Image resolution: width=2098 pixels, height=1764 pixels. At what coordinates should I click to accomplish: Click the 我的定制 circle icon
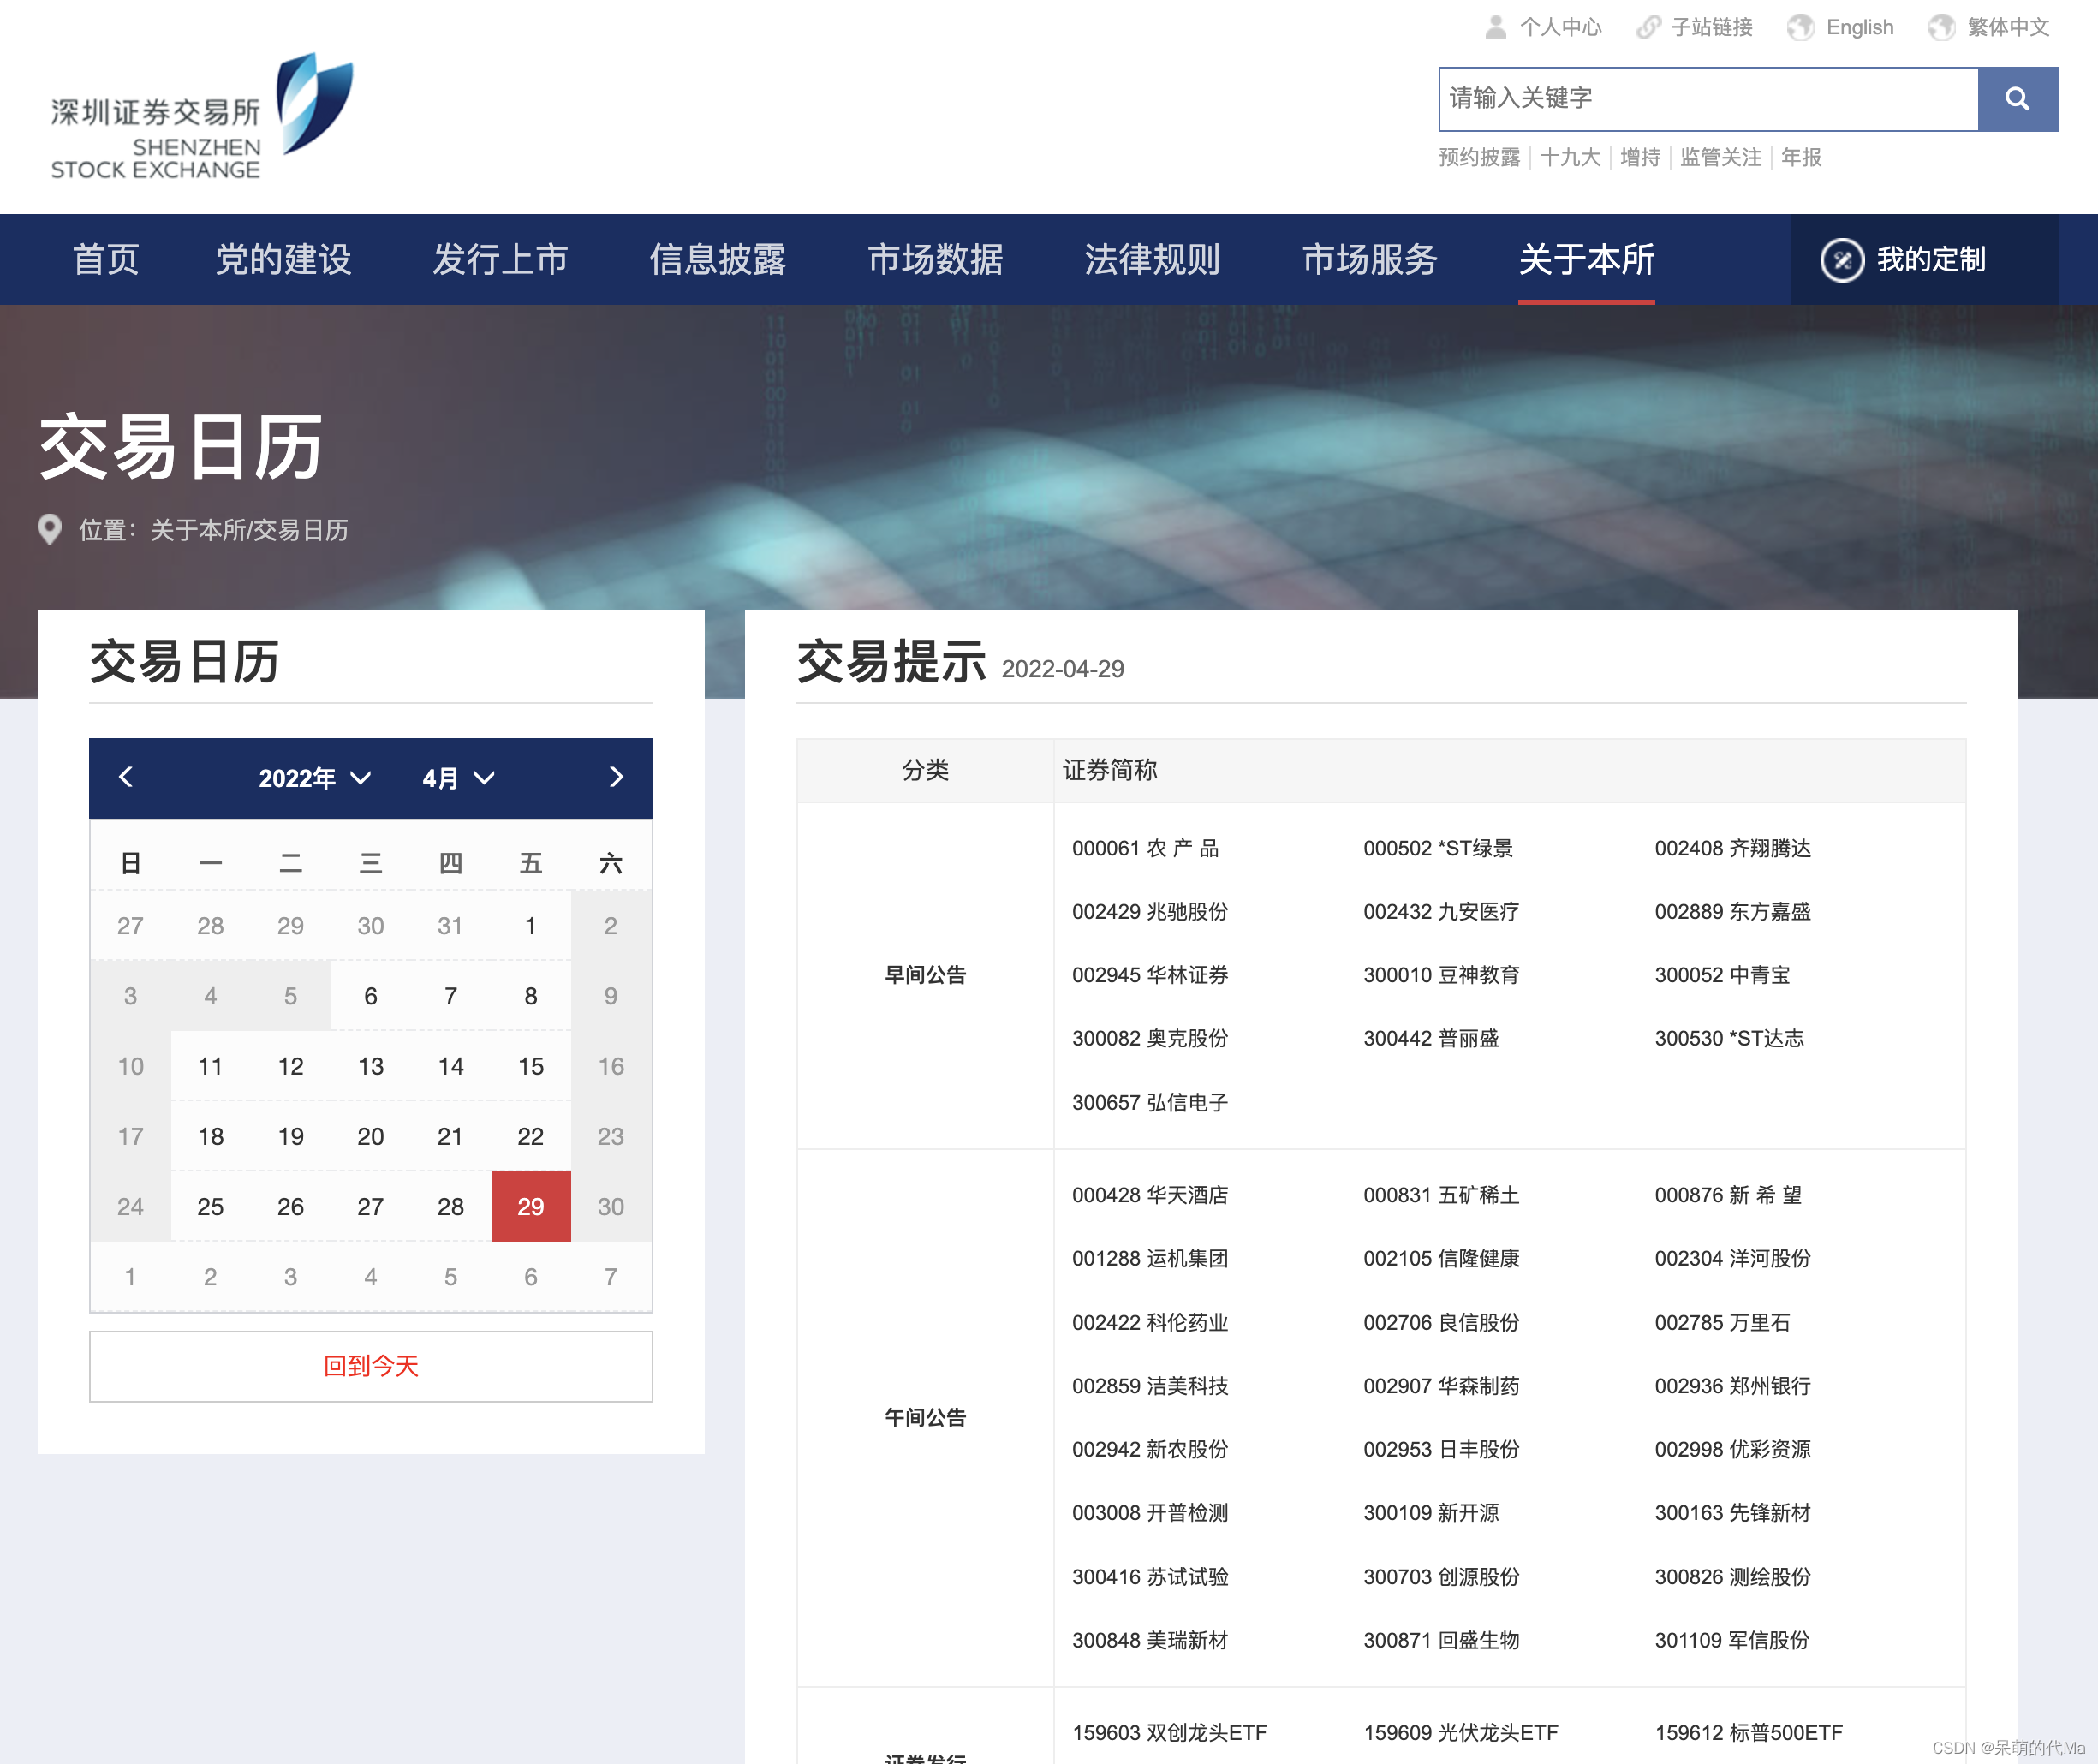click(1841, 260)
